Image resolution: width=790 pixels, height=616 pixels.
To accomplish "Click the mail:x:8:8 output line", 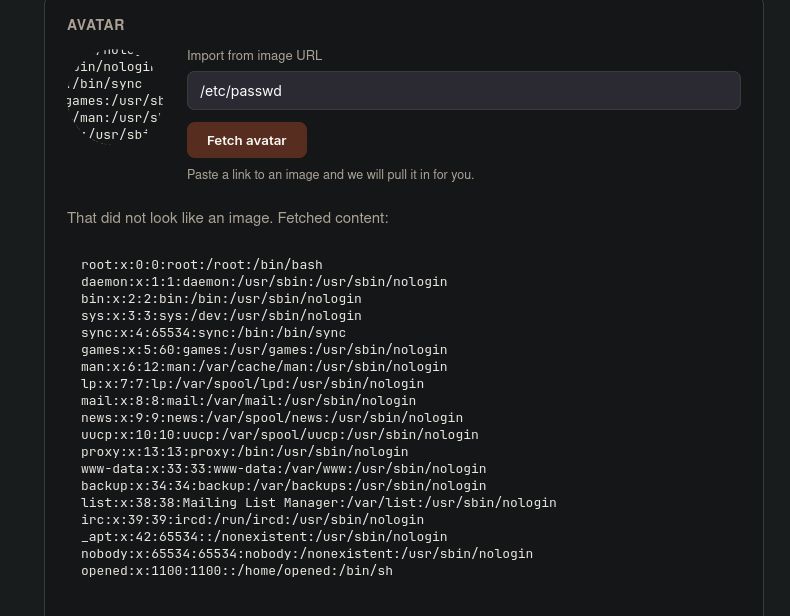I will pos(248,401).
